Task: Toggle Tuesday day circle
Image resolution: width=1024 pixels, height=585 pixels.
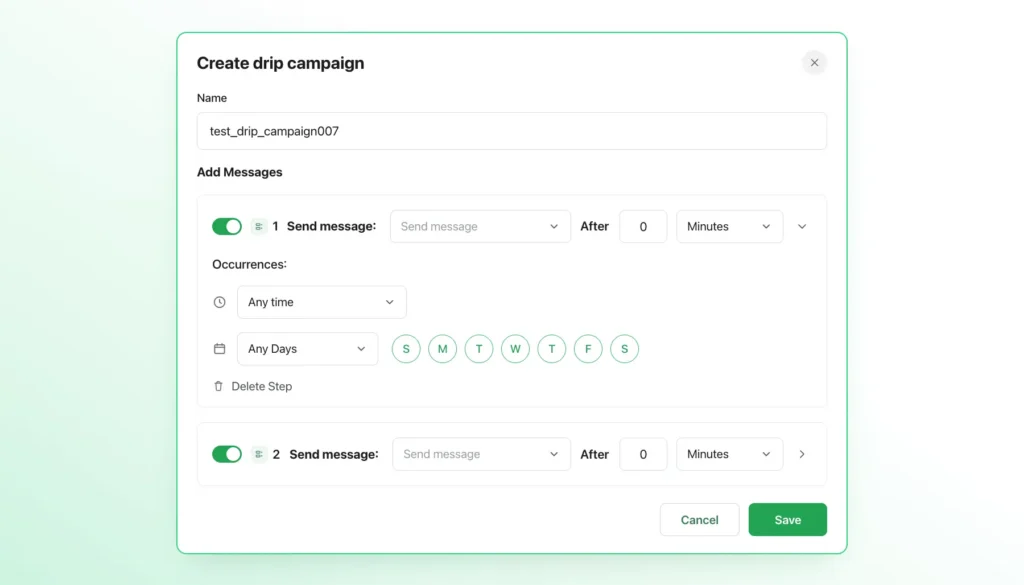Action: (x=479, y=349)
